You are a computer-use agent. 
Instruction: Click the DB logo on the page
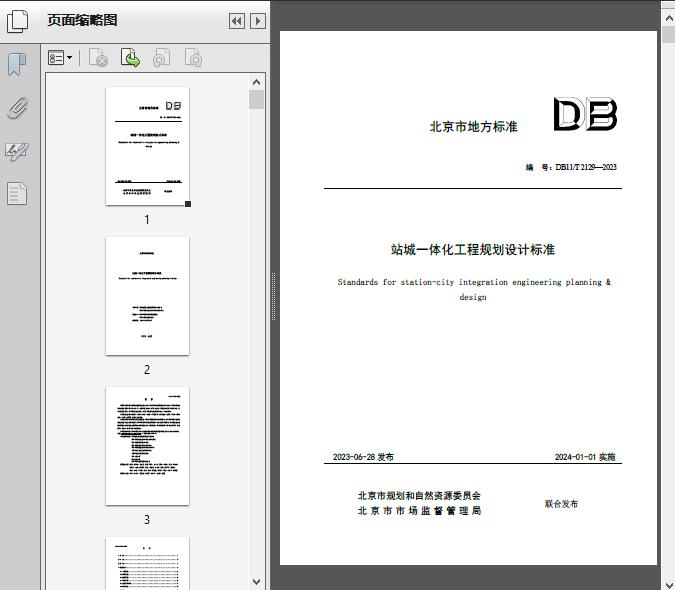pyautogui.click(x=585, y=114)
